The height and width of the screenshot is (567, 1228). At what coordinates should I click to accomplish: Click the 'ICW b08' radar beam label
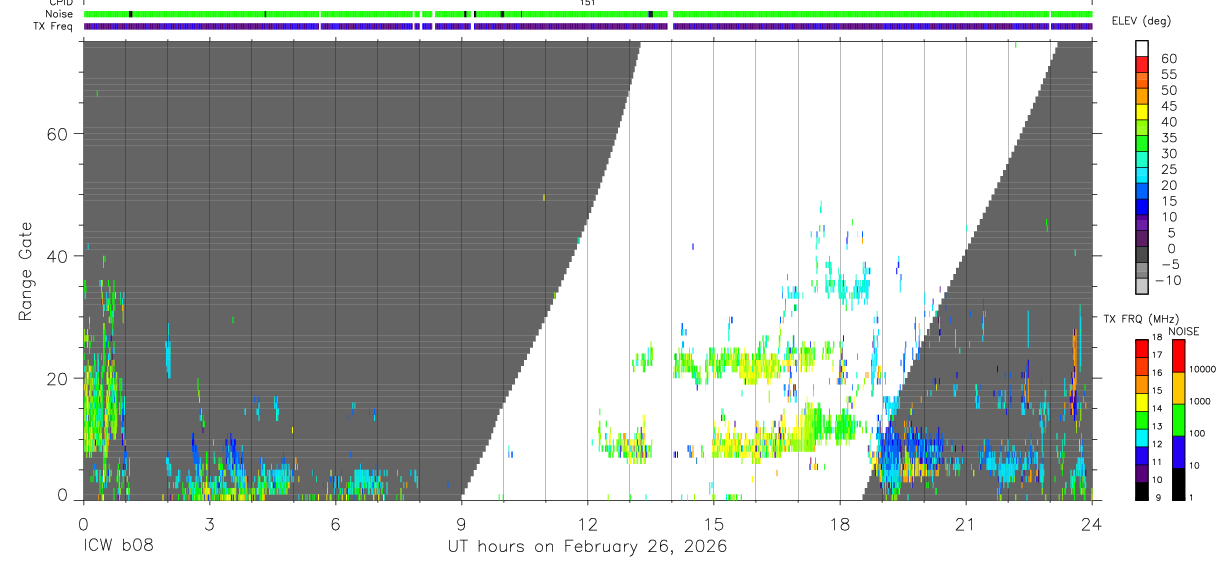pyautogui.click(x=118, y=547)
